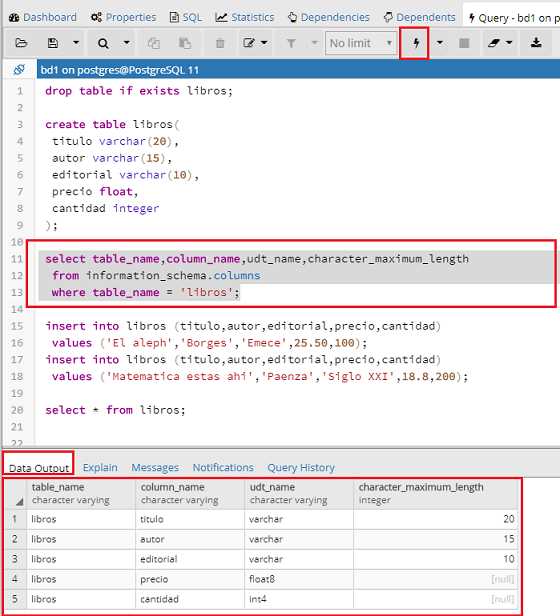Expand the Find options dropdown arrow
Screen dimensions: 560x616
click(x=127, y=43)
